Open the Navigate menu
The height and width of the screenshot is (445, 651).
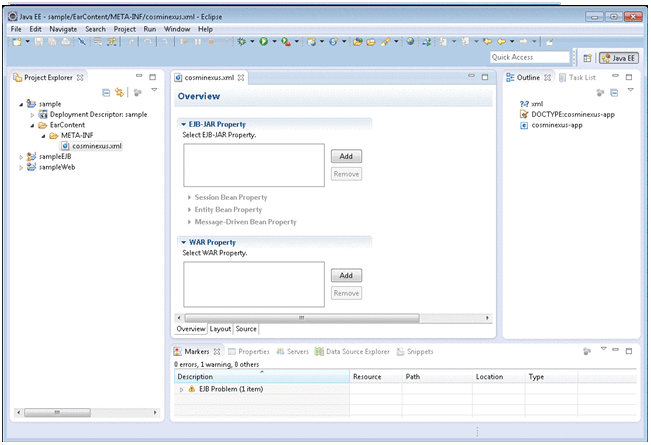tap(62, 29)
